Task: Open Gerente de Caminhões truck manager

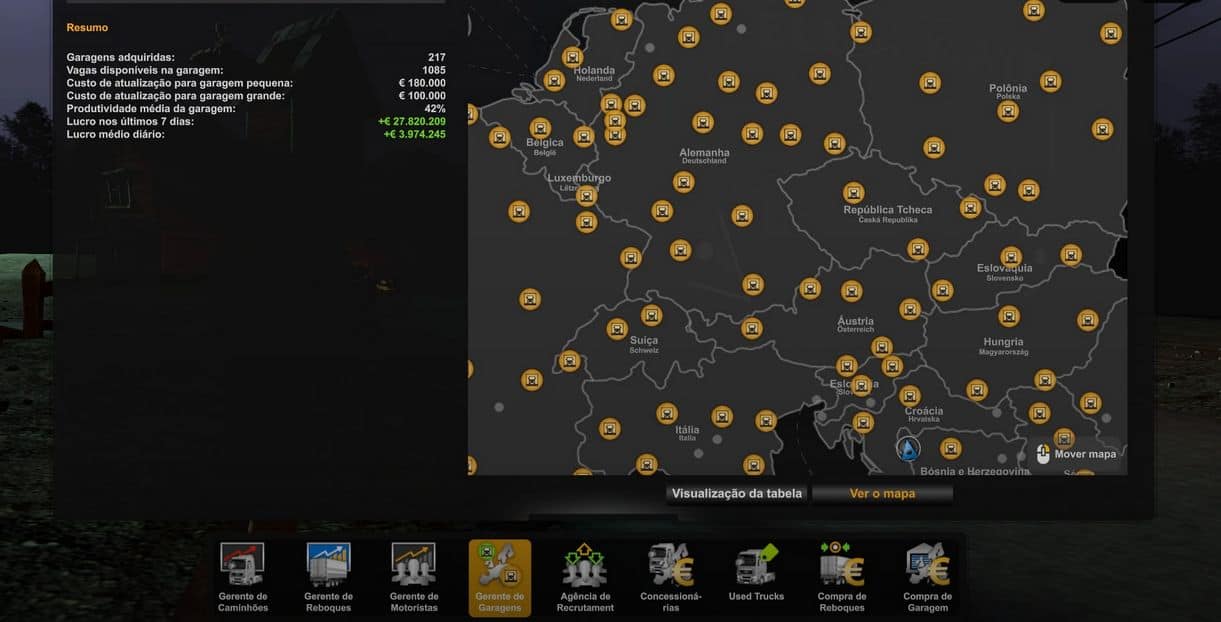Action: click(242, 577)
